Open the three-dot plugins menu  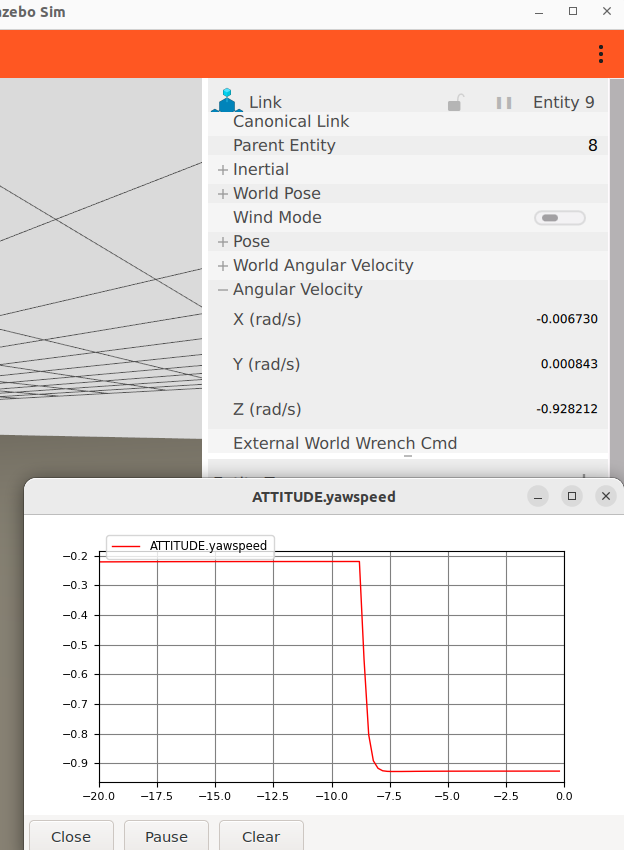click(x=601, y=54)
